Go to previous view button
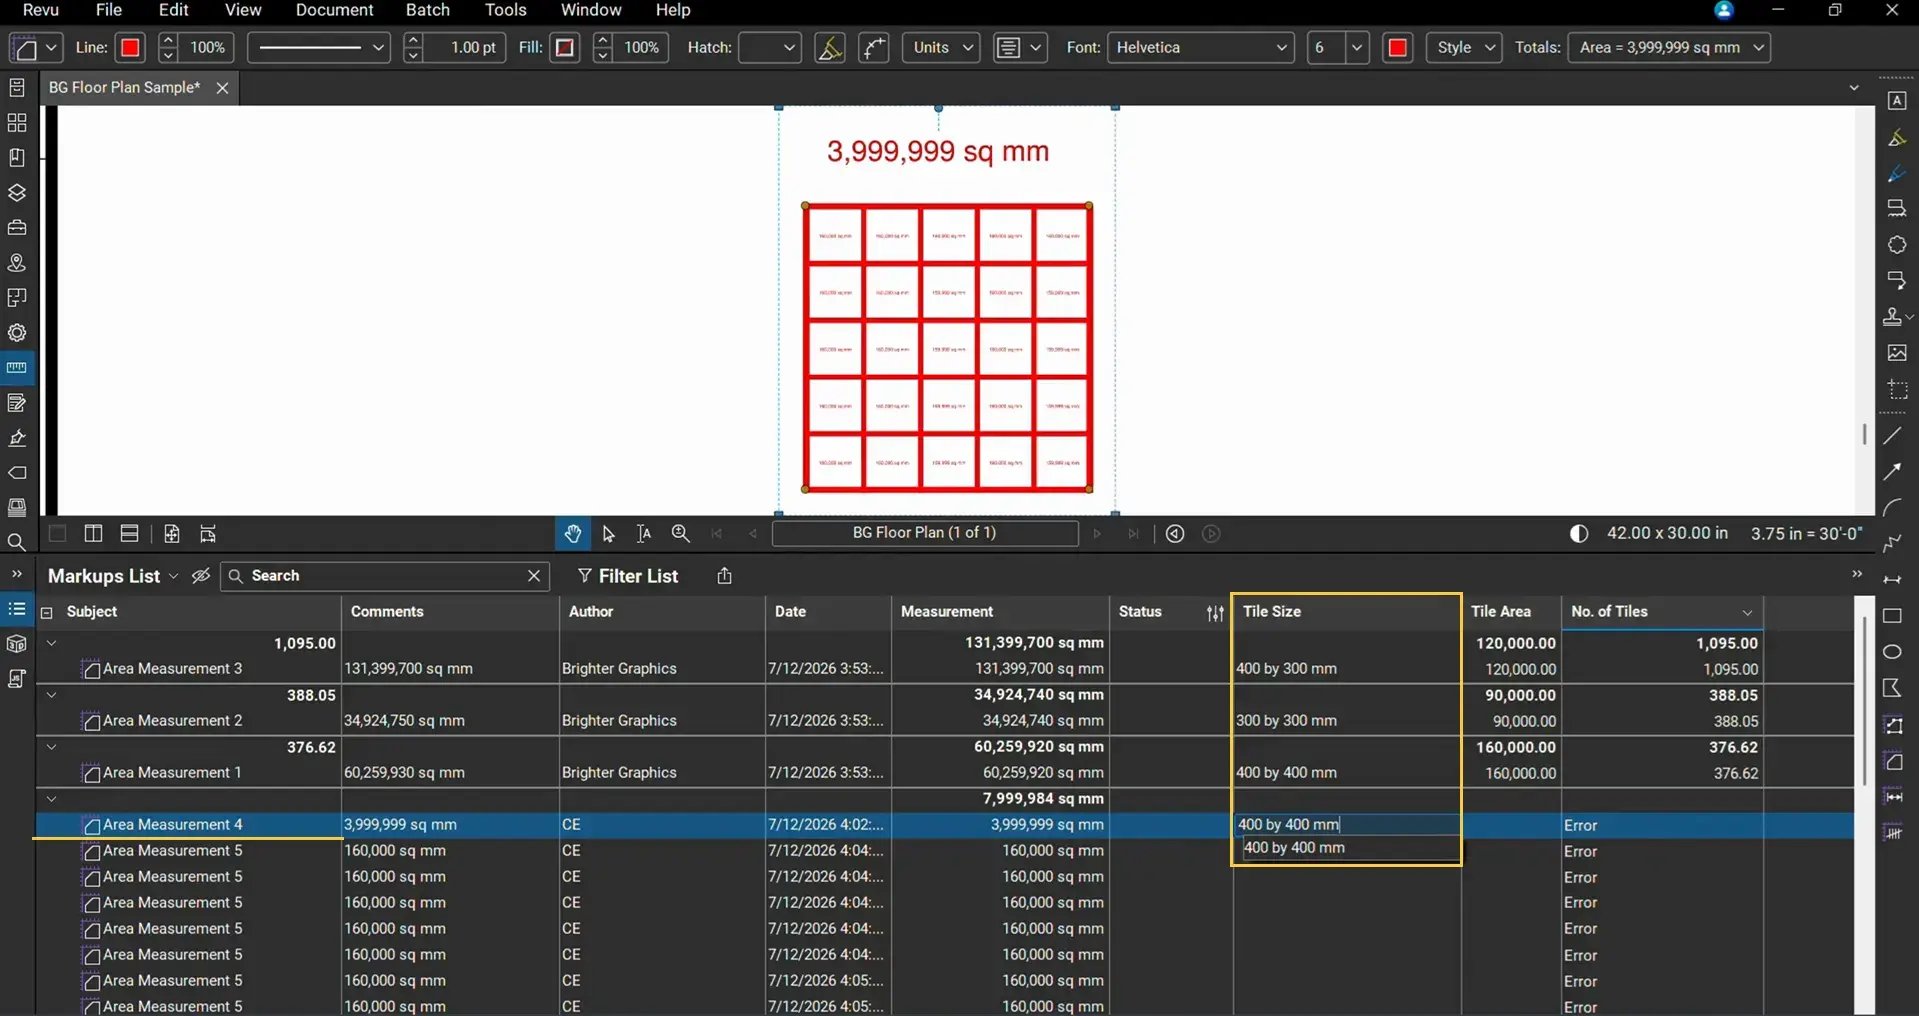Image resolution: width=1919 pixels, height=1016 pixels. [1175, 534]
